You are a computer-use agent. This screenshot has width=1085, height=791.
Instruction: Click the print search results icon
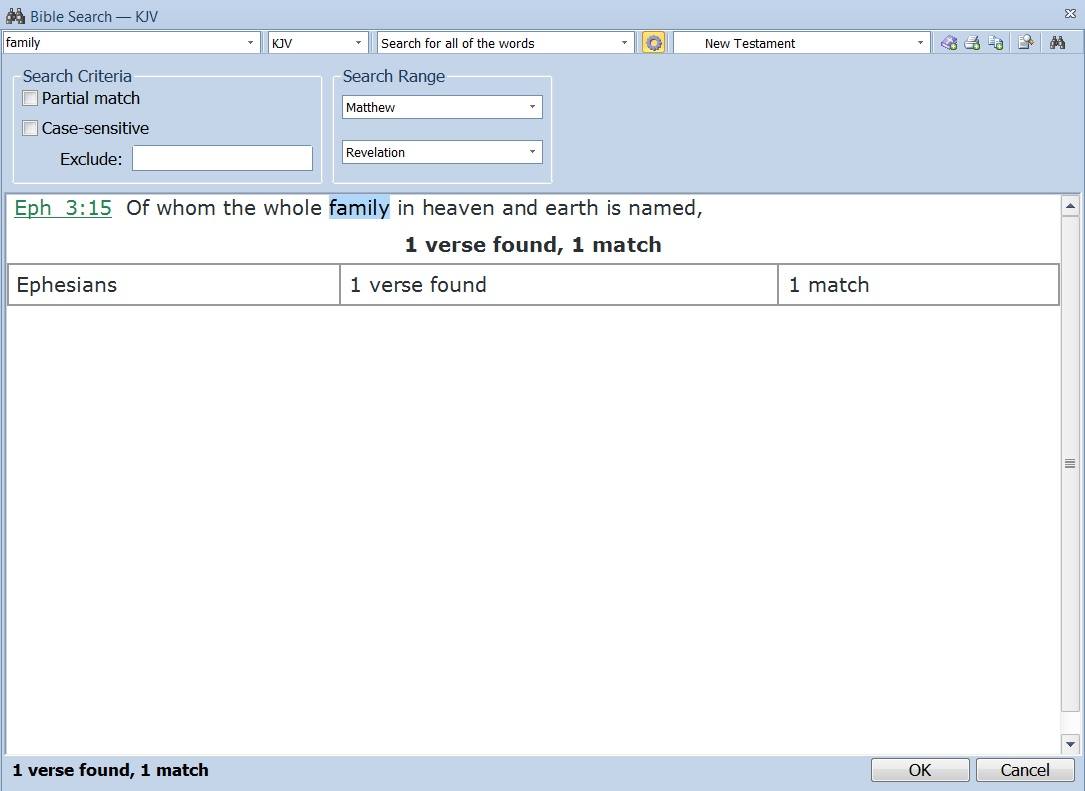coord(972,43)
